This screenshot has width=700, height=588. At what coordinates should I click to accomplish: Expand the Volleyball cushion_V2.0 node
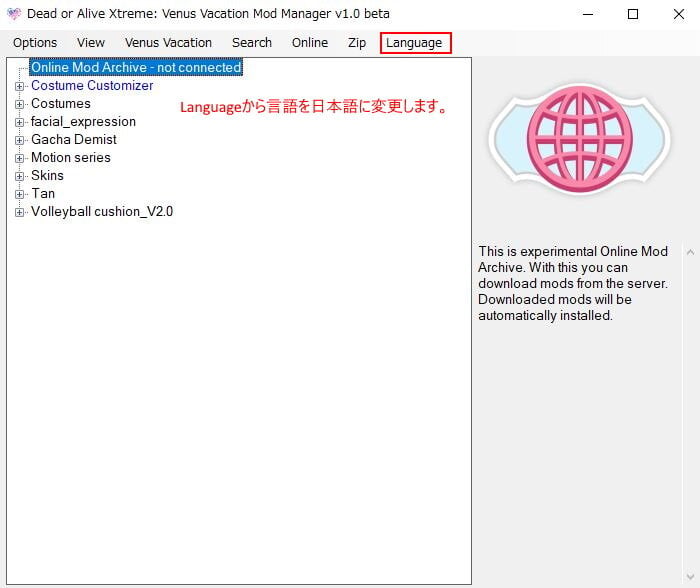point(19,212)
